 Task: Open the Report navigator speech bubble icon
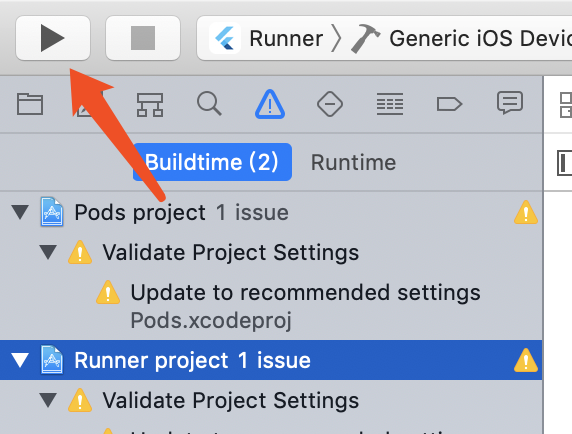510,102
